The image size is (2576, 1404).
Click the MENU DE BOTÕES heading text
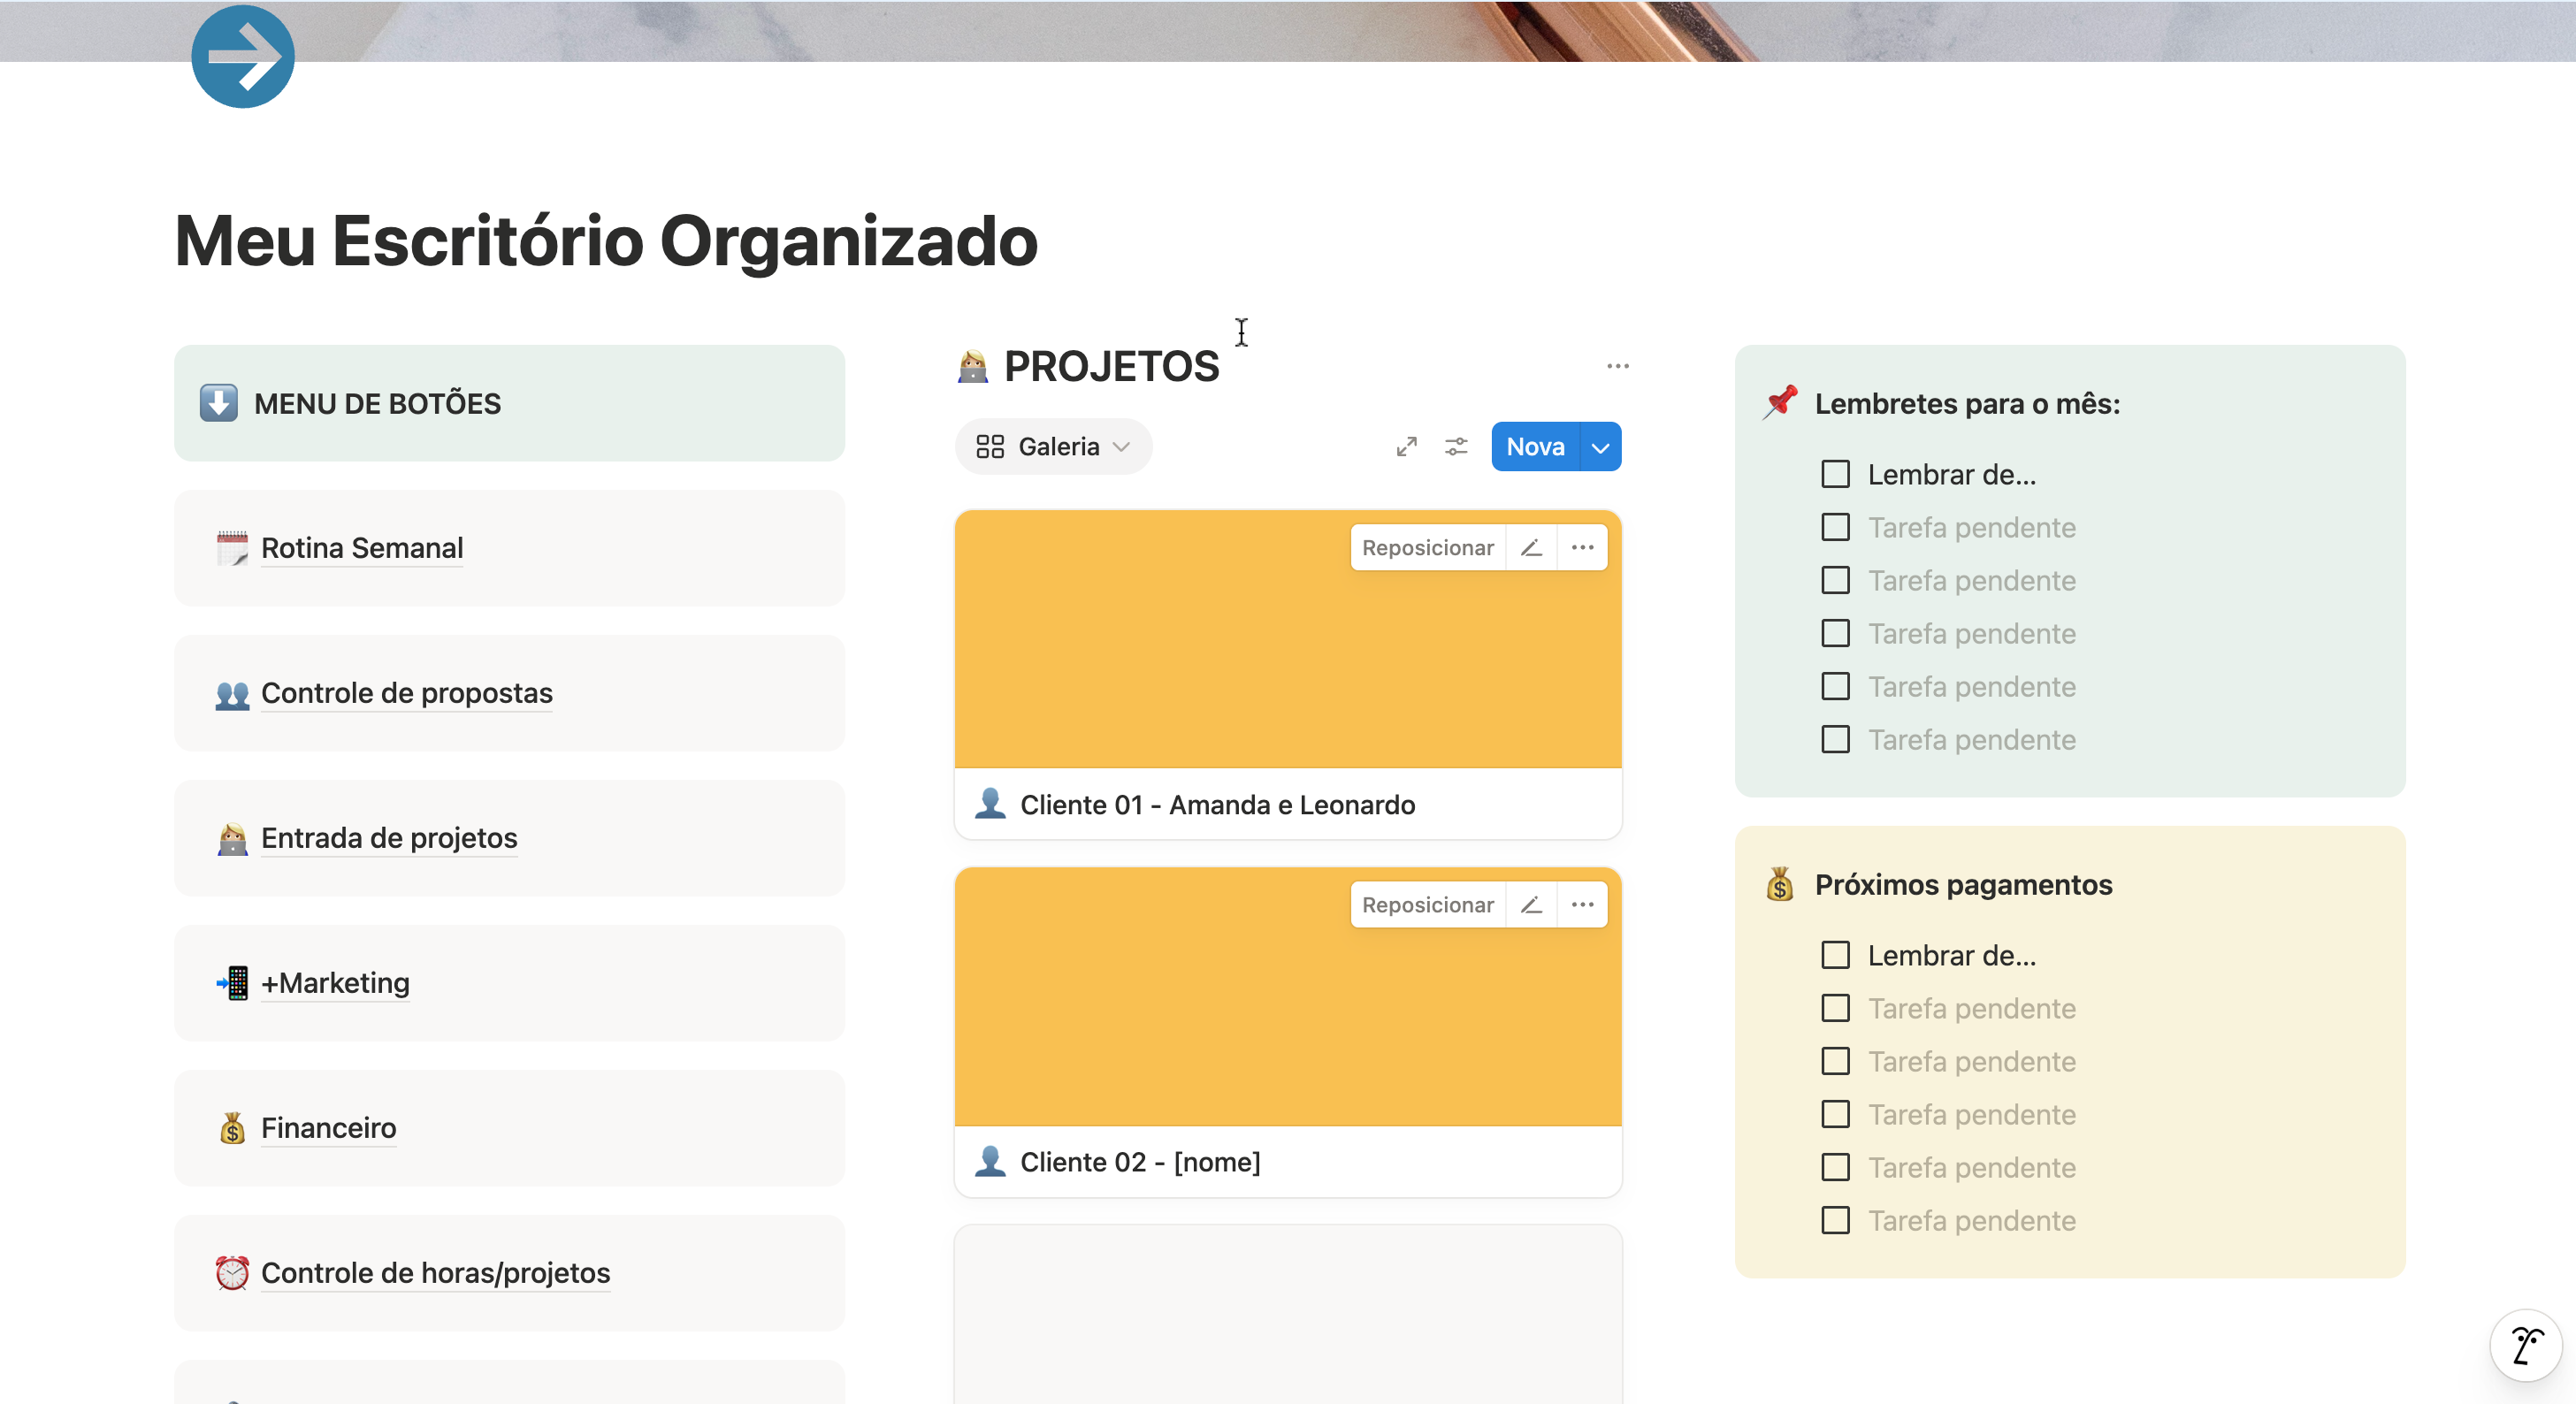(377, 403)
